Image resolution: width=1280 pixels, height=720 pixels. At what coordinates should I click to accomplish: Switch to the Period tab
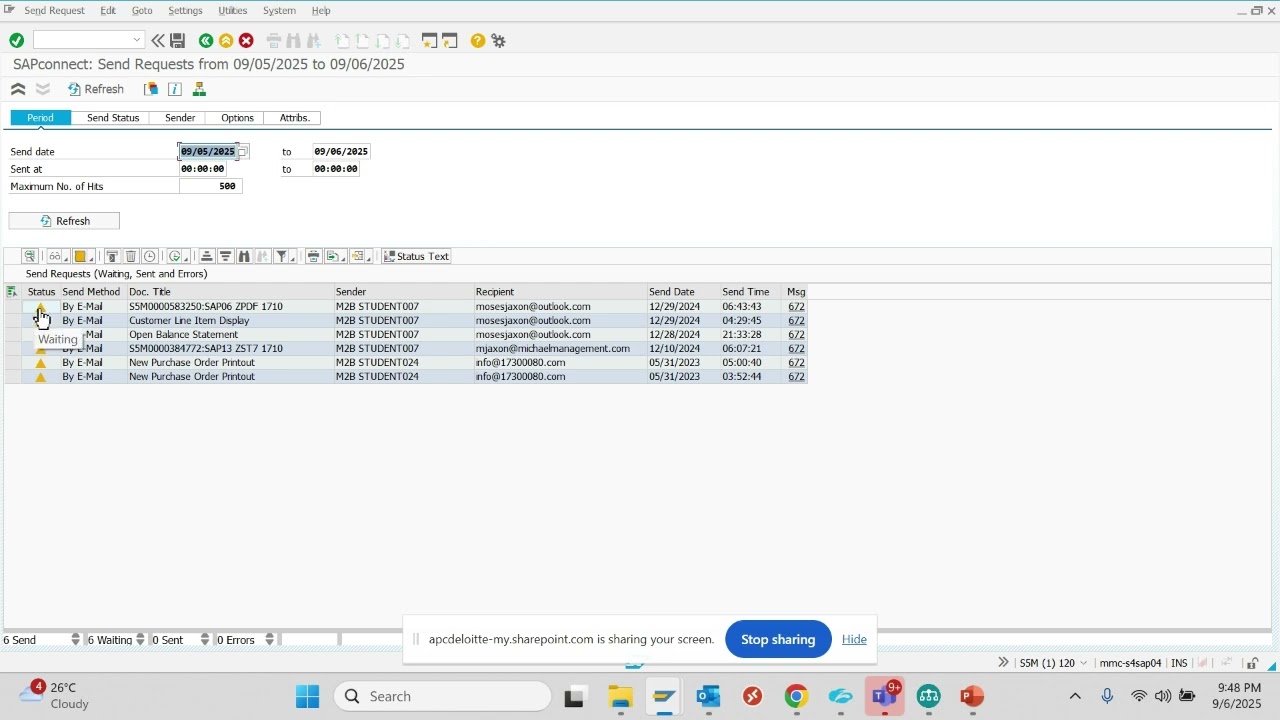coord(40,118)
